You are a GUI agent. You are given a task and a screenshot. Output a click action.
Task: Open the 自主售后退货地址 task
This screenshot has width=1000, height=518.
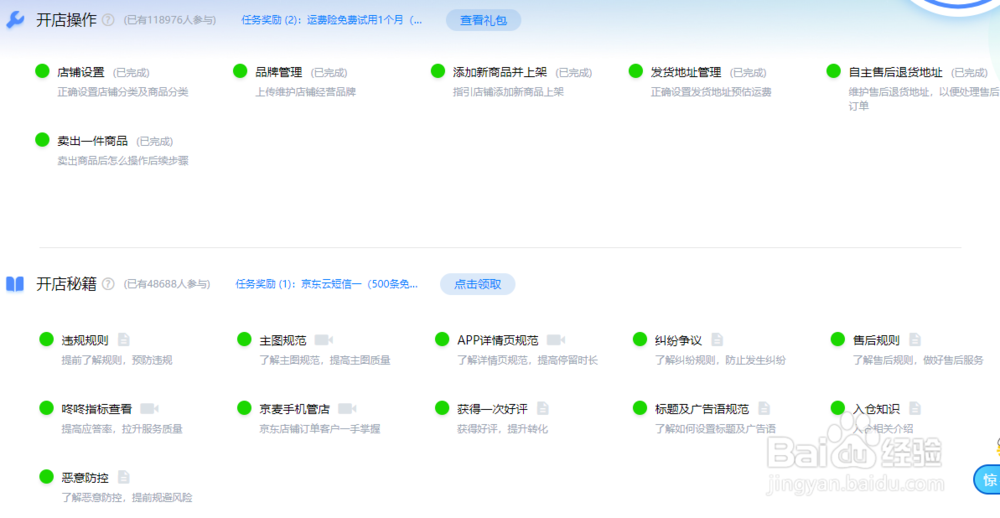(895, 72)
